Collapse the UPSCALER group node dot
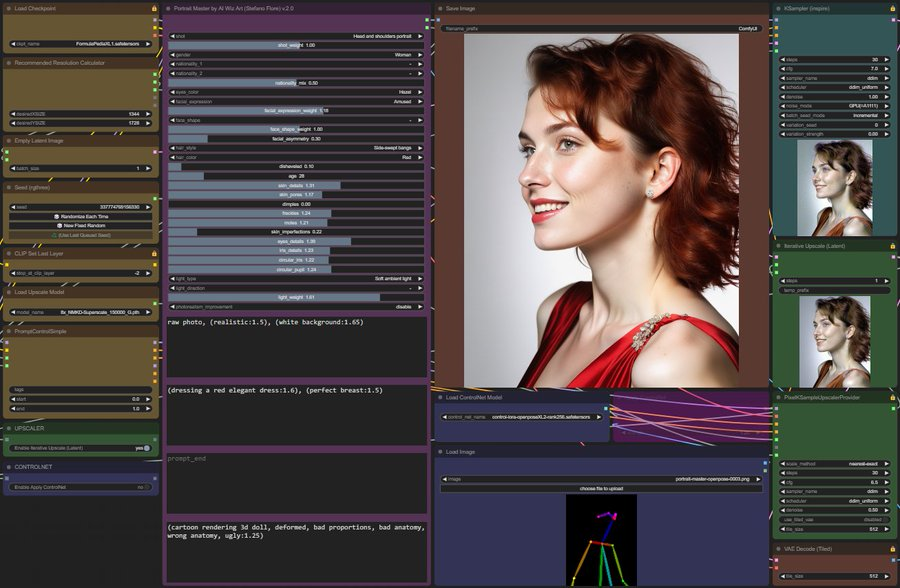 [9, 428]
